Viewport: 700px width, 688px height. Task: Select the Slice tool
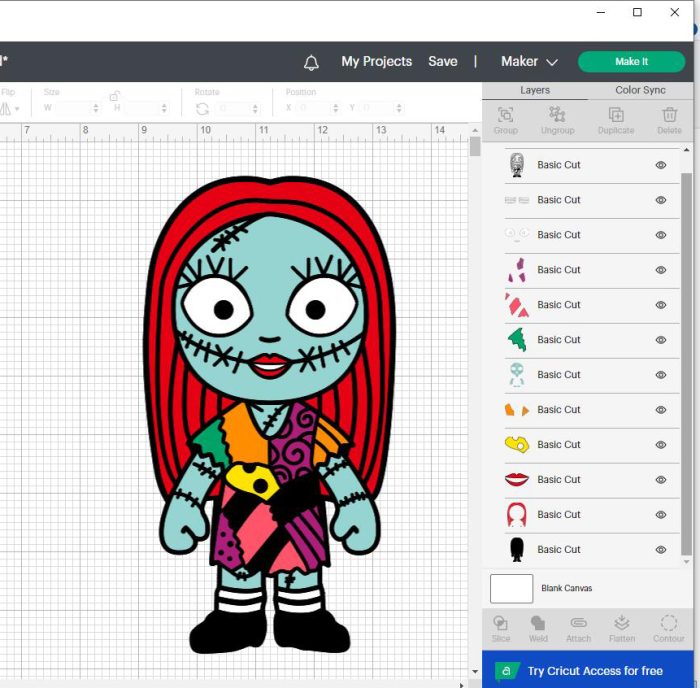[x=500, y=623]
